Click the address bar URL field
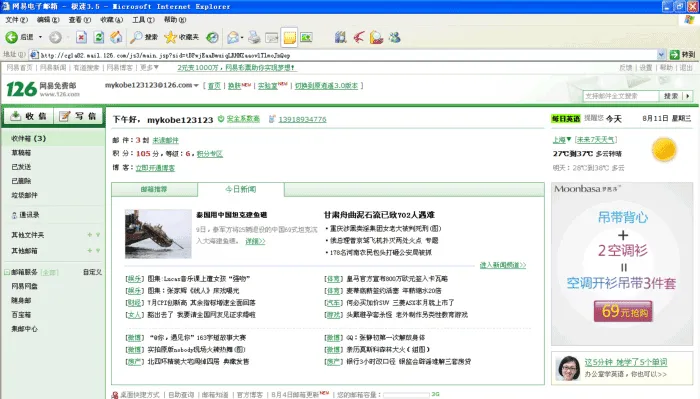The height and width of the screenshot is (399, 700). coord(348,55)
